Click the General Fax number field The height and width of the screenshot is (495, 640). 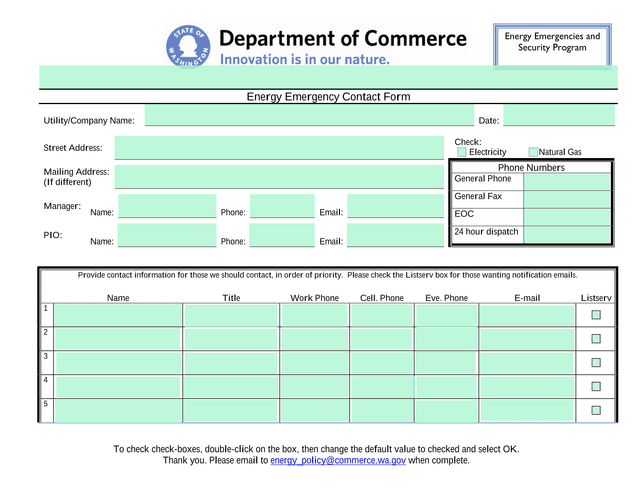567,200
